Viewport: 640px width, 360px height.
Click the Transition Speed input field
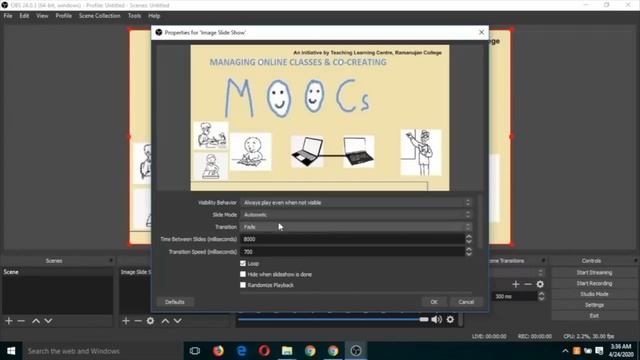[x=353, y=252]
